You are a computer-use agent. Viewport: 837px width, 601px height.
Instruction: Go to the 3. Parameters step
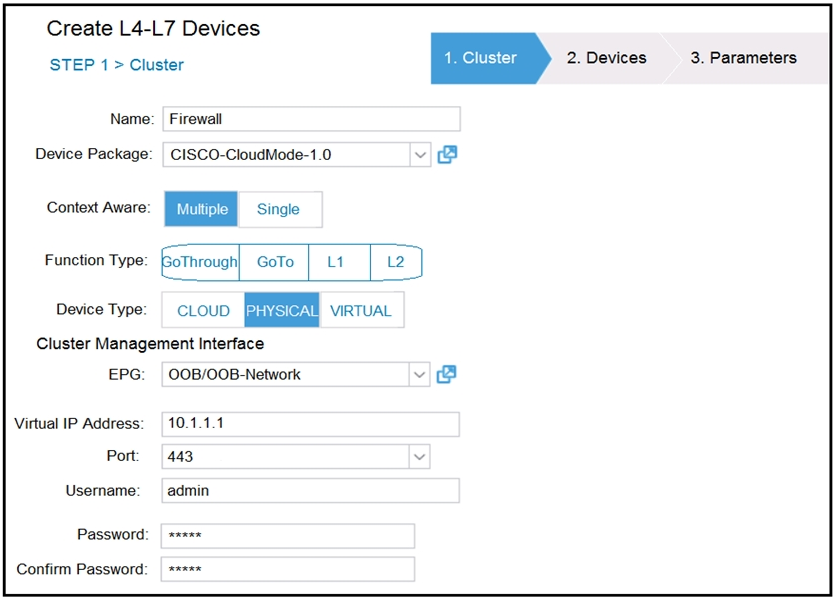pos(743,58)
